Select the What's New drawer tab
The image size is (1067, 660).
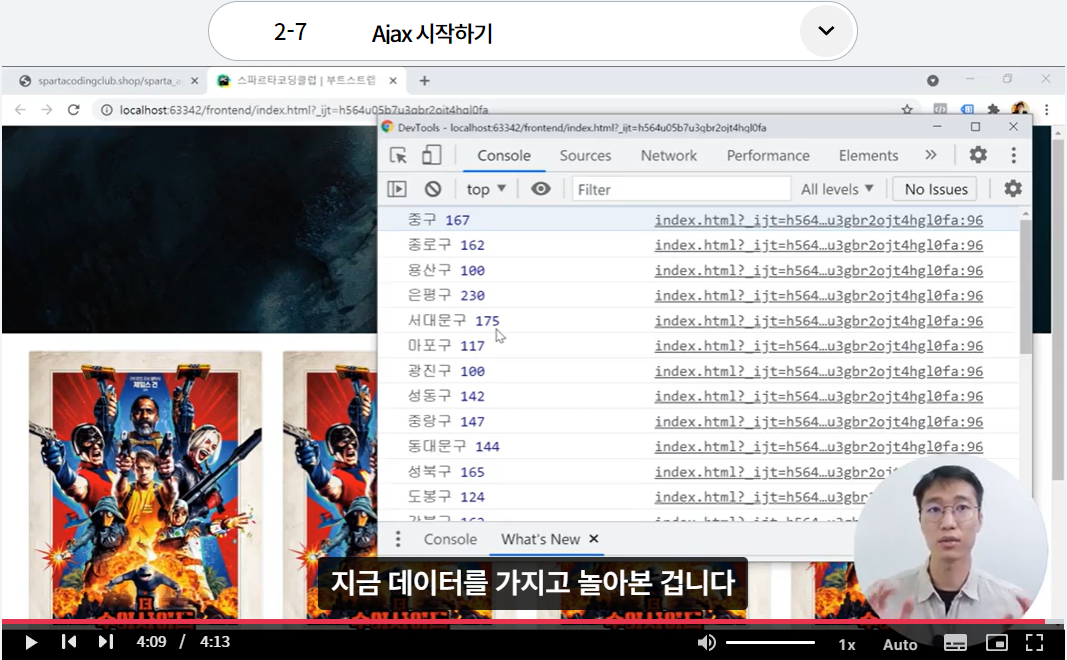click(540, 540)
